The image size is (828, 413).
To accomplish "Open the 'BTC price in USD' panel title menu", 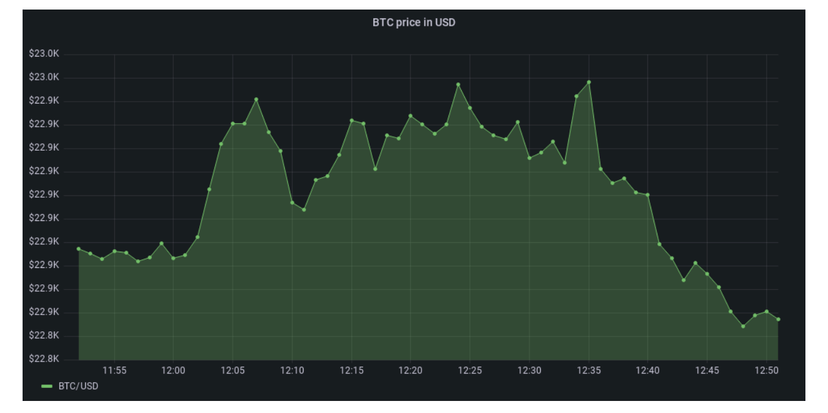I will pyautogui.click(x=413, y=23).
